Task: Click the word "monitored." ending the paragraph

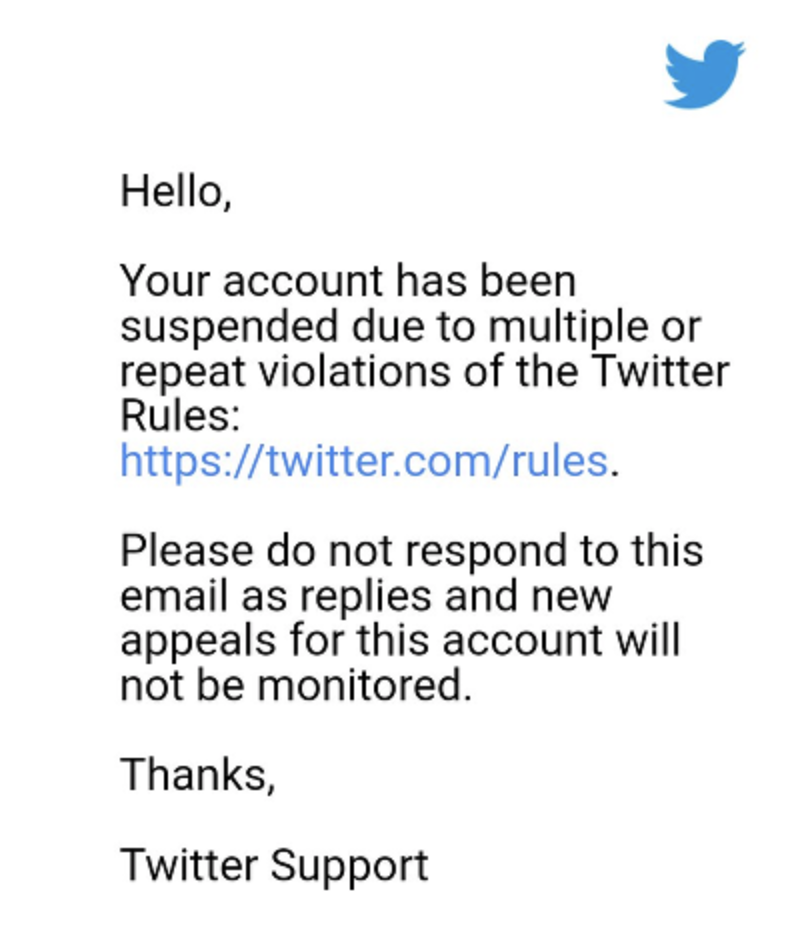Action: 365,686
